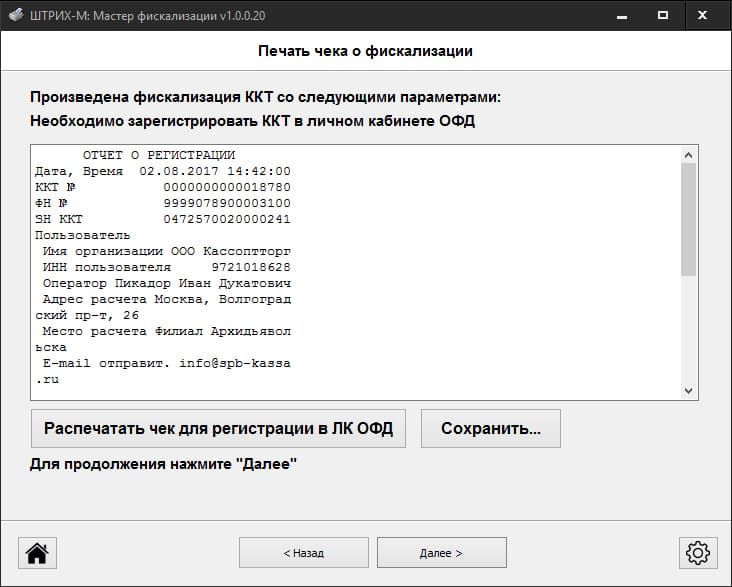
Task: Minimize the Мастер фискализации window
Action: click(x=622, y=15)
